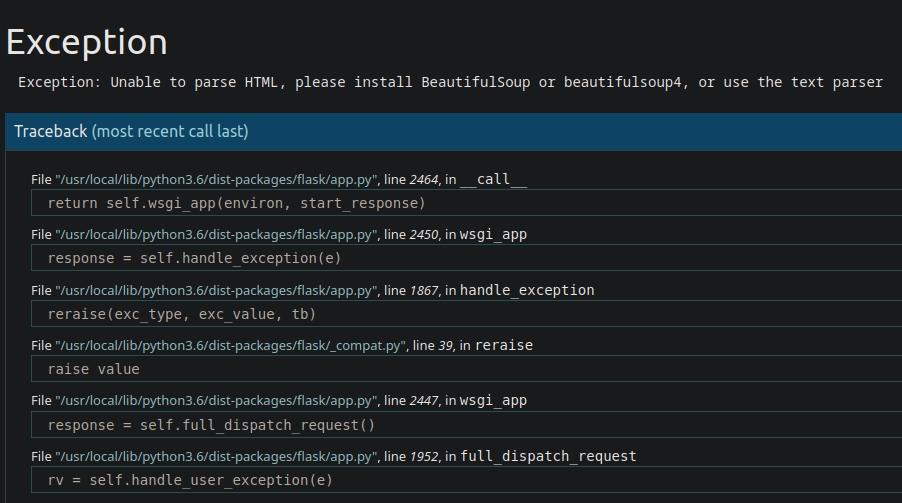Select the app.py file path on line 1867
This screenshot has width=902, height=503.
coord(217,291)
